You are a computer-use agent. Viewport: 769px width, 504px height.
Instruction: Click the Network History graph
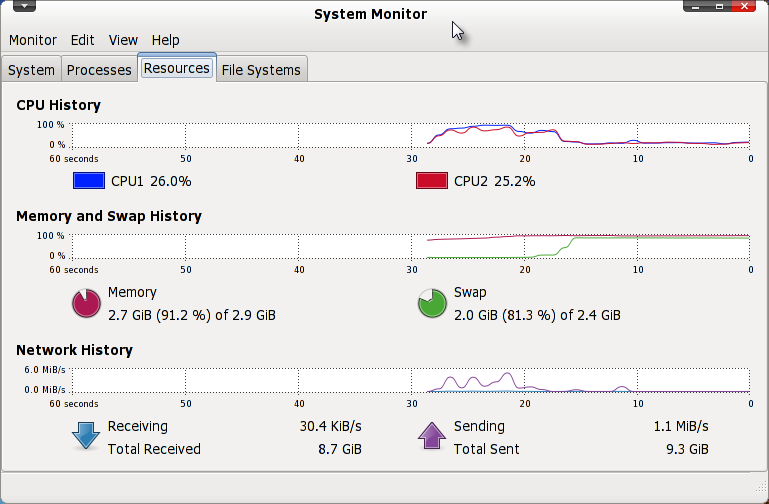411,380
